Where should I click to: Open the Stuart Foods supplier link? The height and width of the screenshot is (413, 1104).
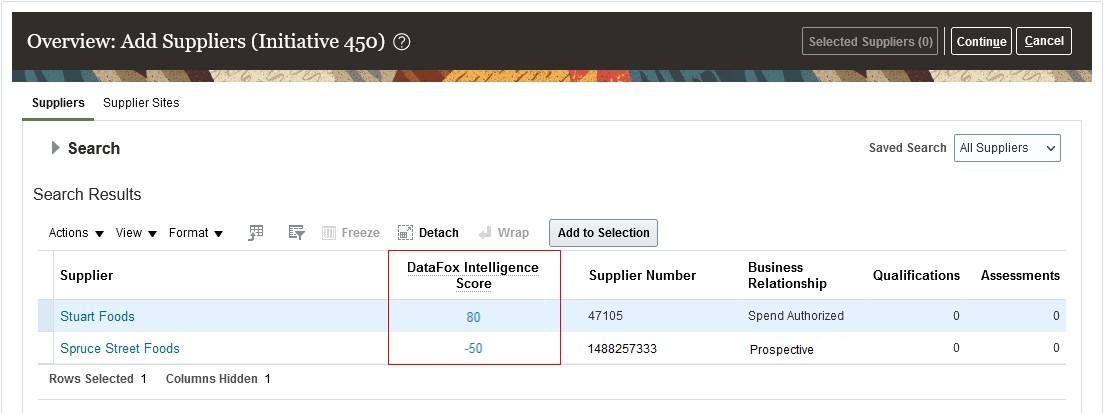[x=97, y=316]
